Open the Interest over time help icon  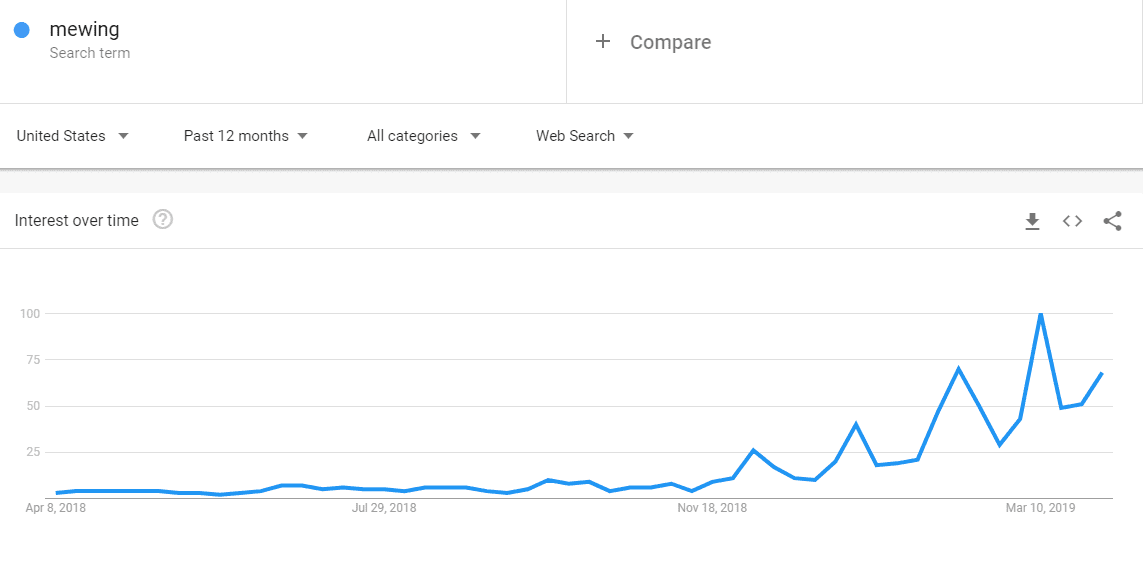(x=163, y=219)
